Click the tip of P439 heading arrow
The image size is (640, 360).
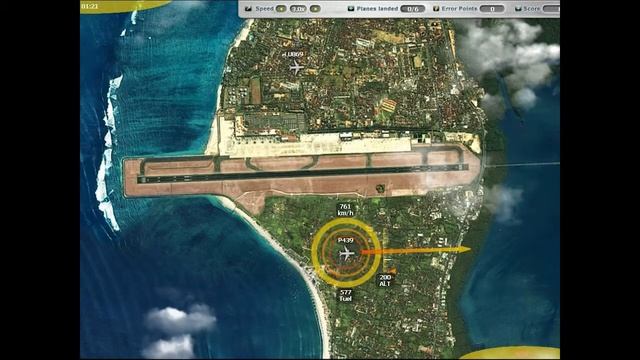(x=465, y=249)
